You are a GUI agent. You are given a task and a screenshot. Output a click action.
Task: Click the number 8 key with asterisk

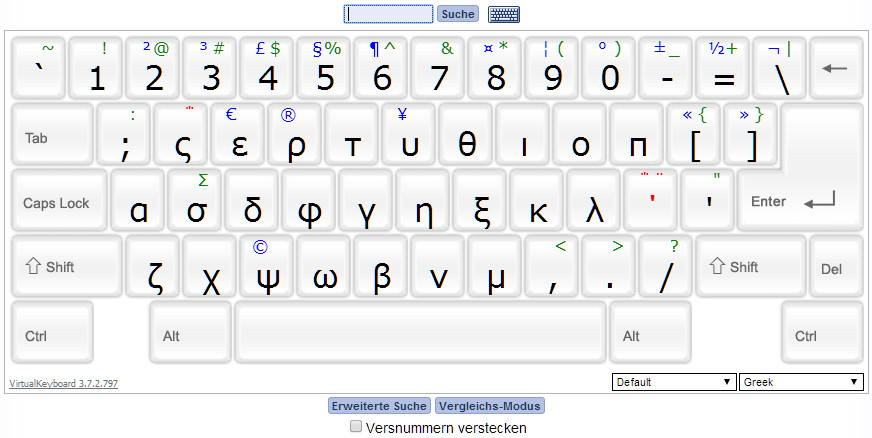tap(494, 68)
